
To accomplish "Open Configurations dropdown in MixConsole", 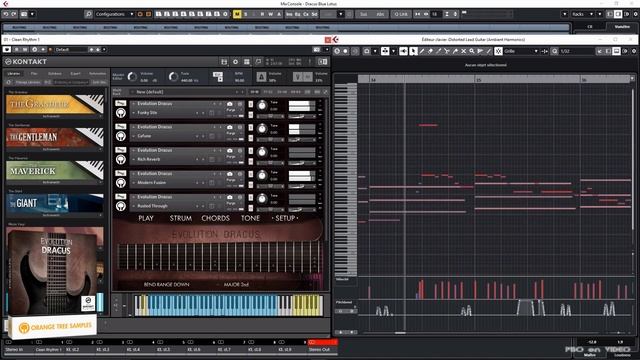I will (114, 14).
